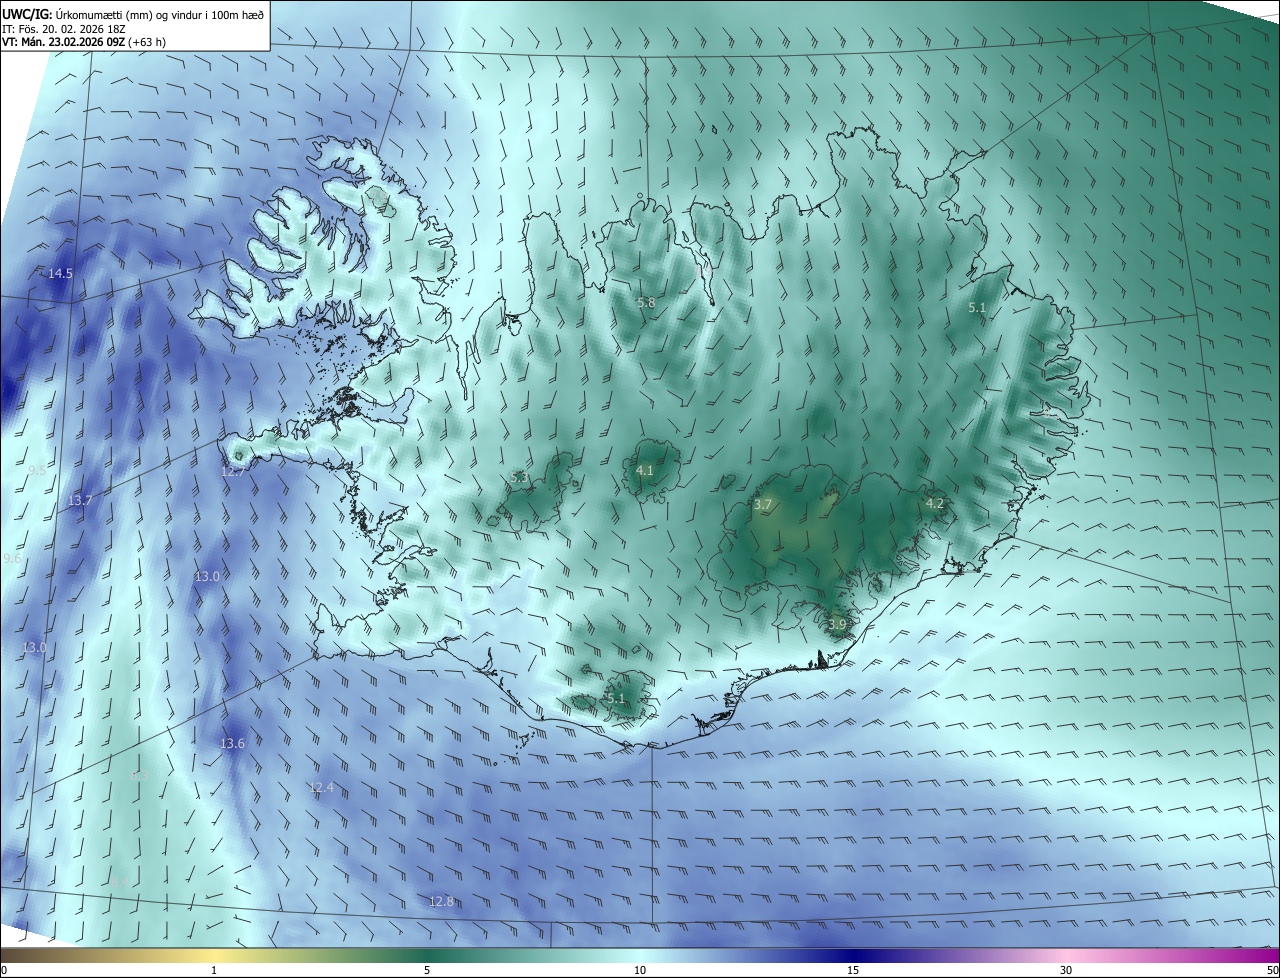
Task: Click the 3.9 value near Öræfajökull
Action: (x=837, y=624)
